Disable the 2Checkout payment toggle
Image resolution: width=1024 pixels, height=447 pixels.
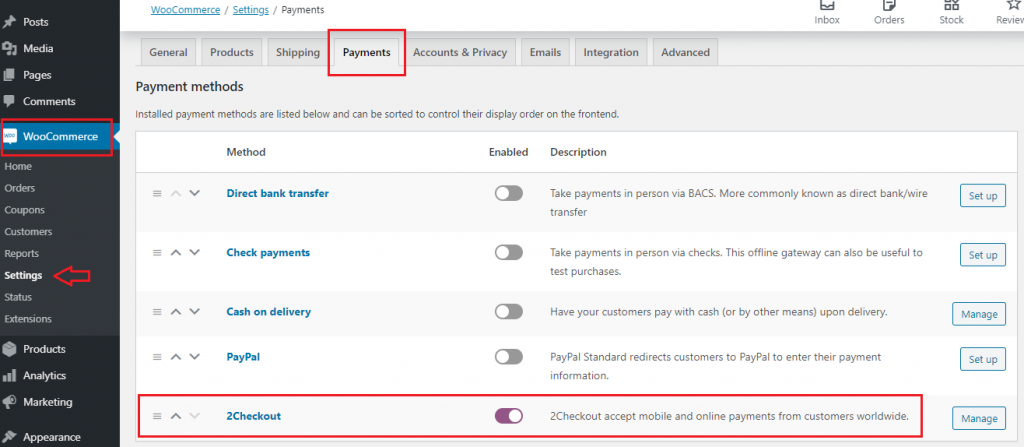point(508,416)
